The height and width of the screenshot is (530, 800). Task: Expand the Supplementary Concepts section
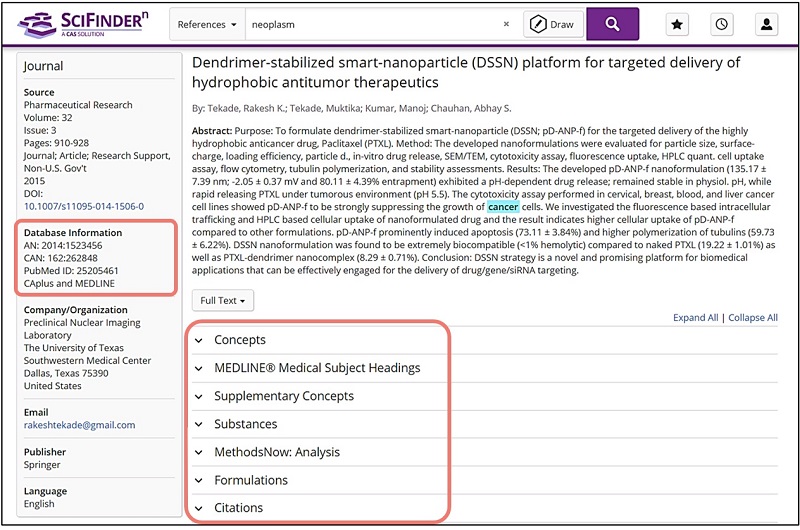(x=283, y=396)
